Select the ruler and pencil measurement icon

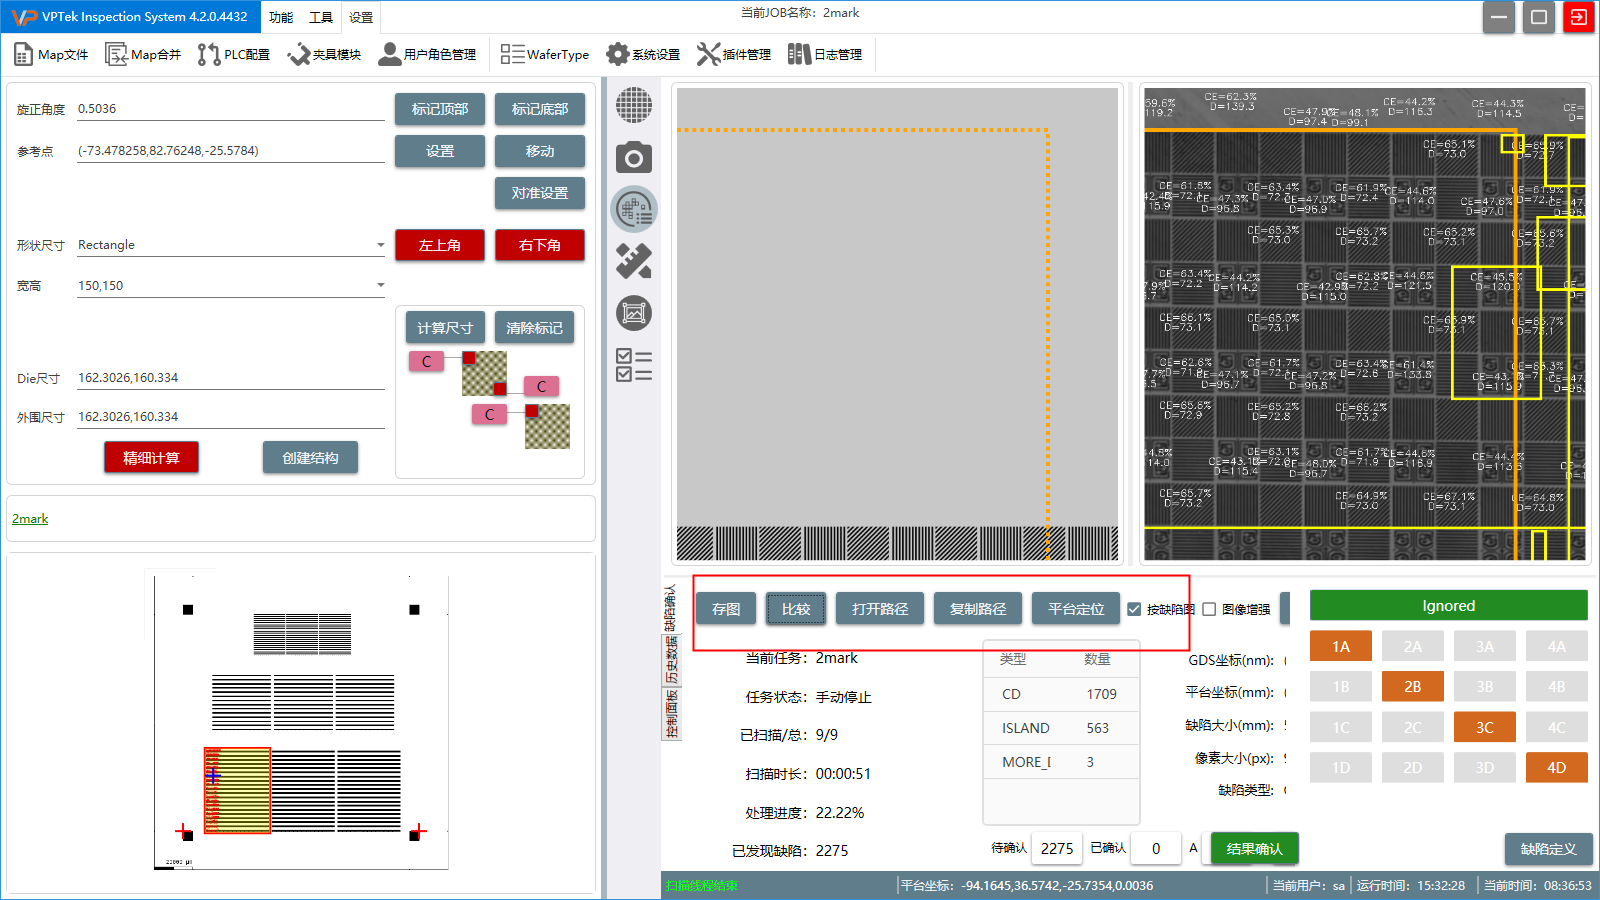pyautogui.click(x=633, y=261)
